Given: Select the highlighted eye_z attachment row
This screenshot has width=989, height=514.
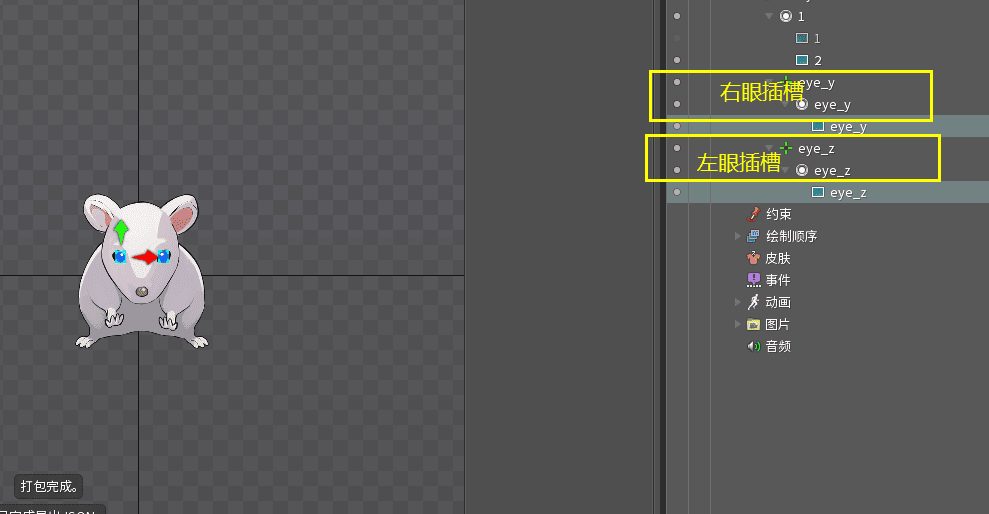Looking at the screenshot, I should (828, 192).
